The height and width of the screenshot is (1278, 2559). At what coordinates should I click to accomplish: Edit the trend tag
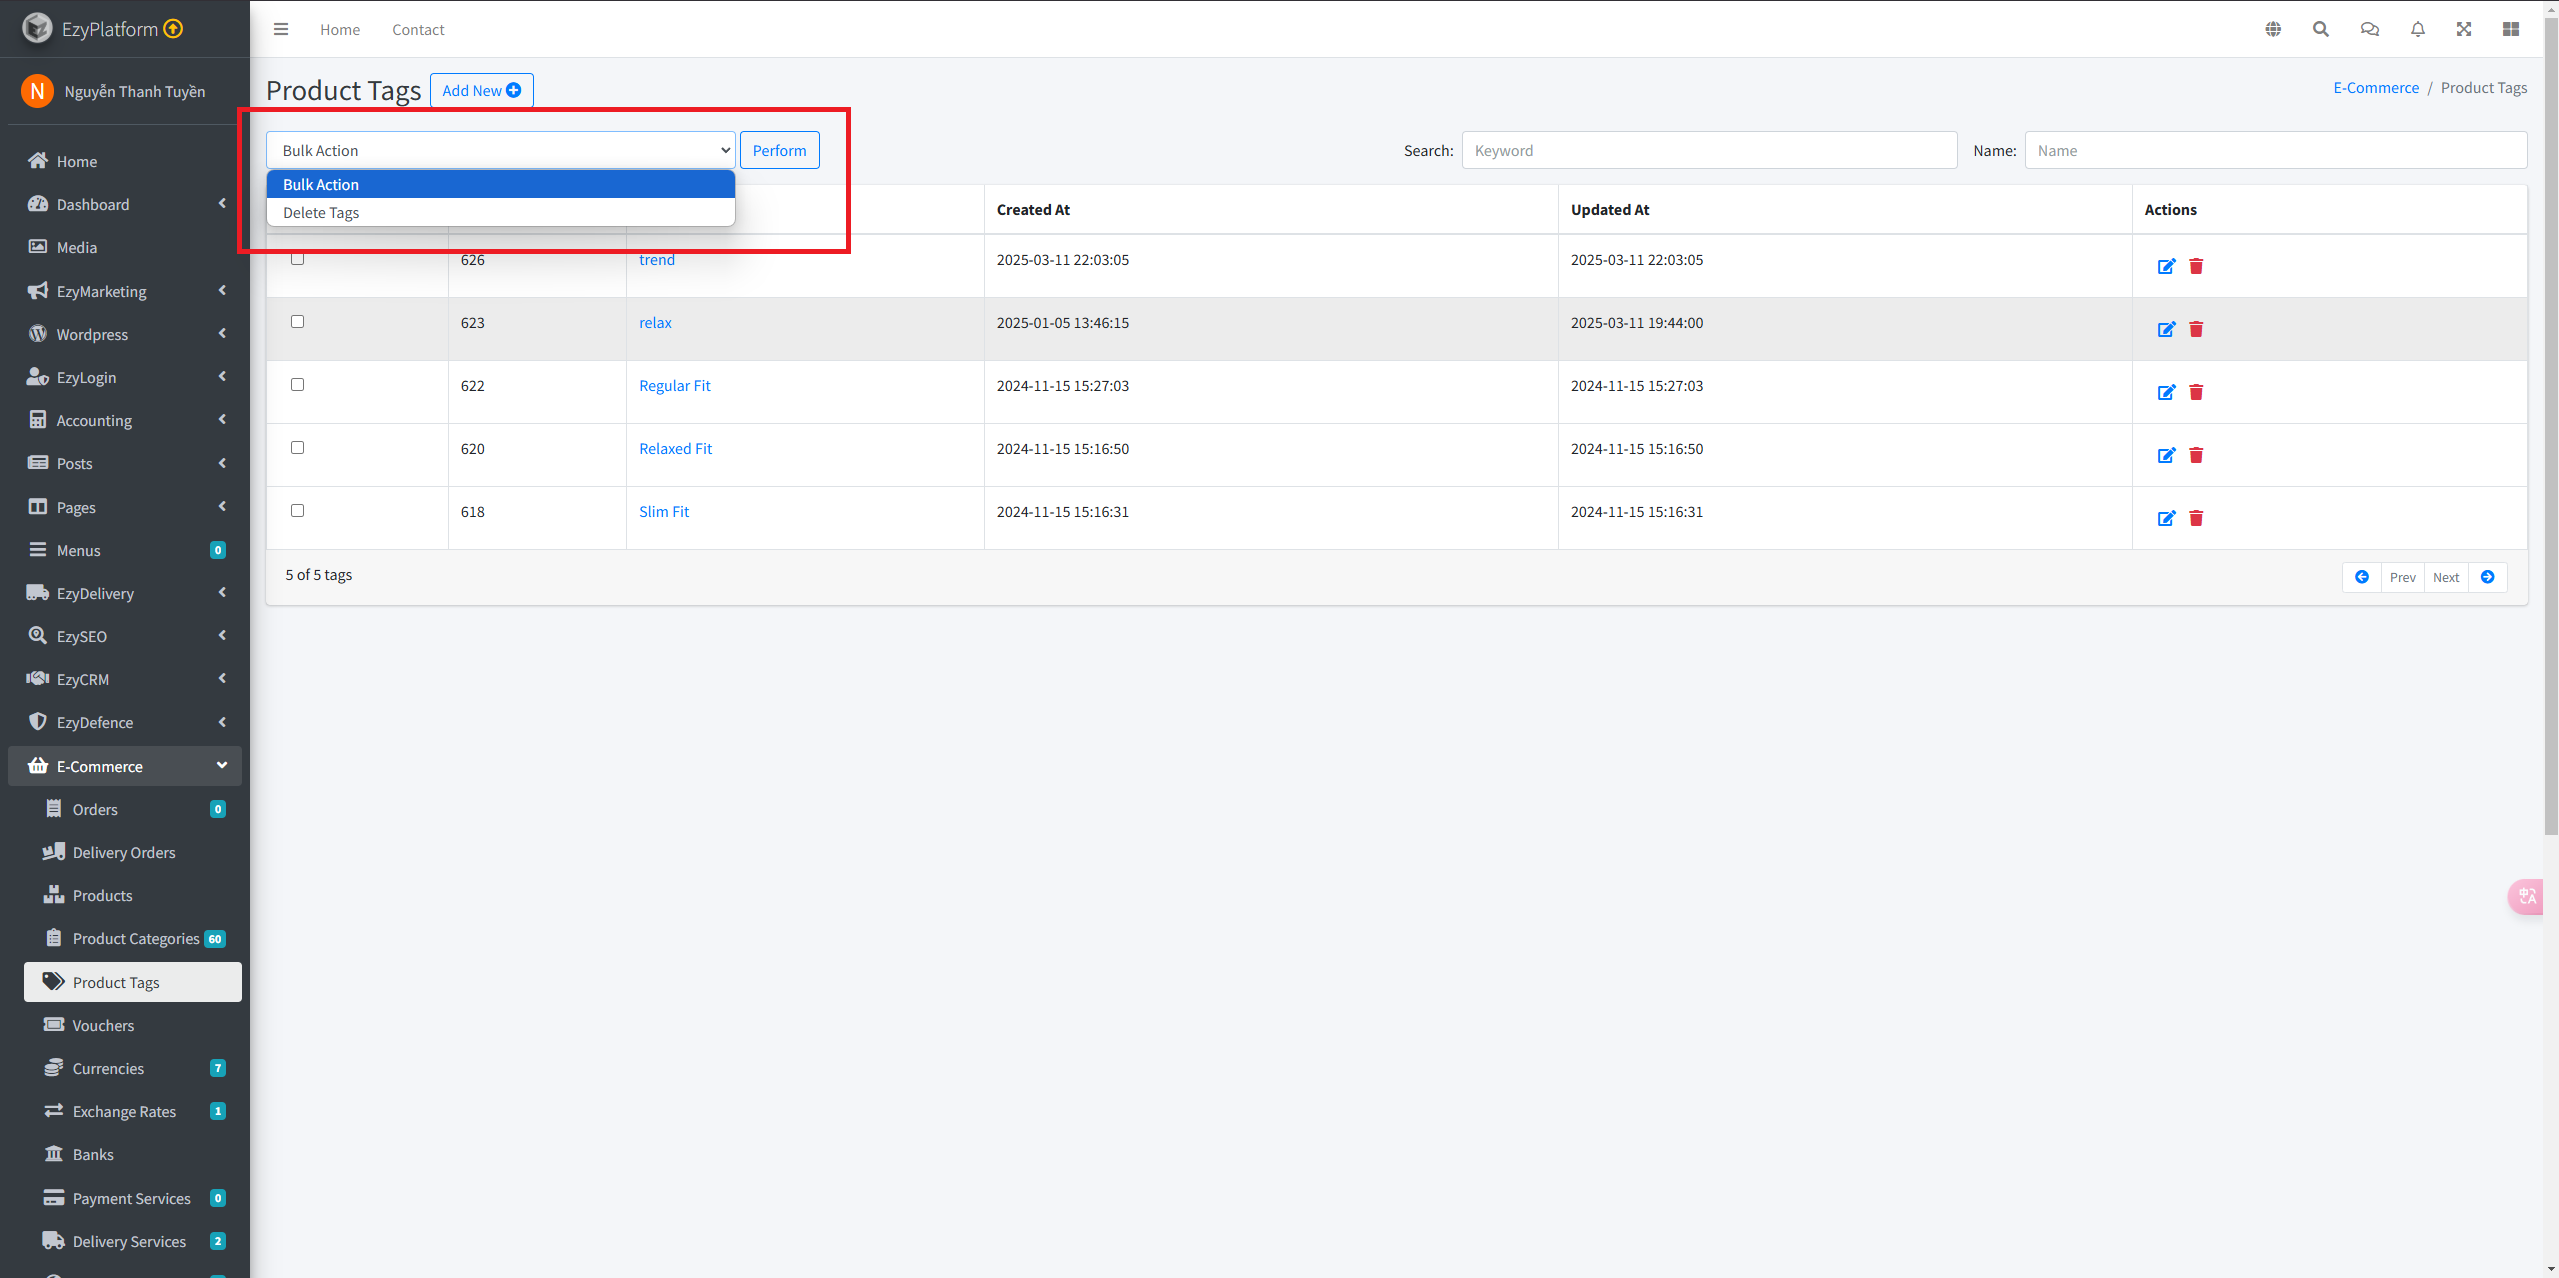2166,266
